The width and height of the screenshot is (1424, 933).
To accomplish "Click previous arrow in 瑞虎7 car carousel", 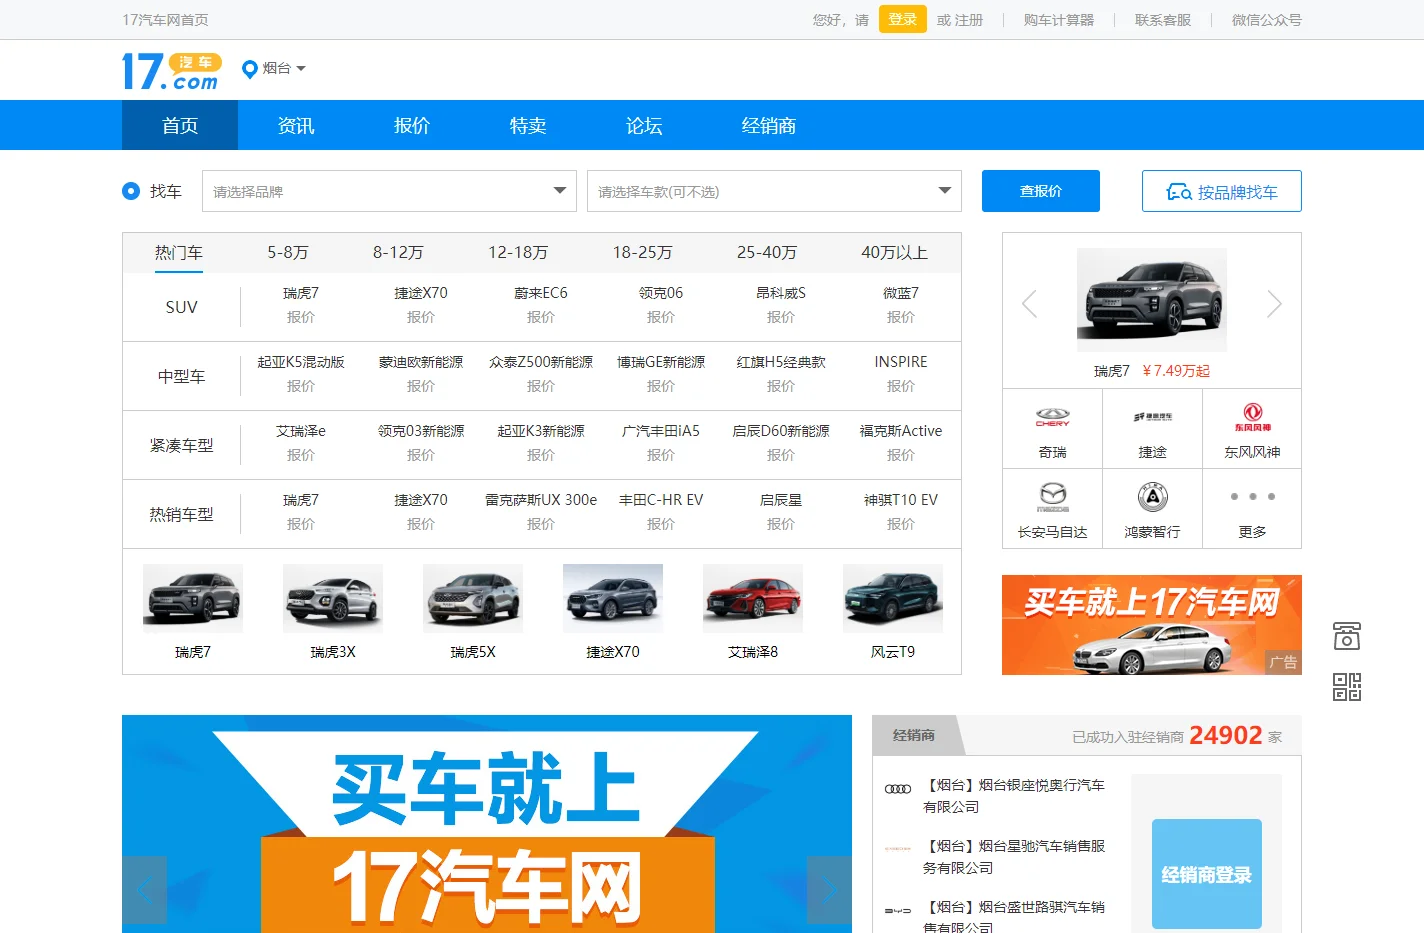I will click(1029, 304).
